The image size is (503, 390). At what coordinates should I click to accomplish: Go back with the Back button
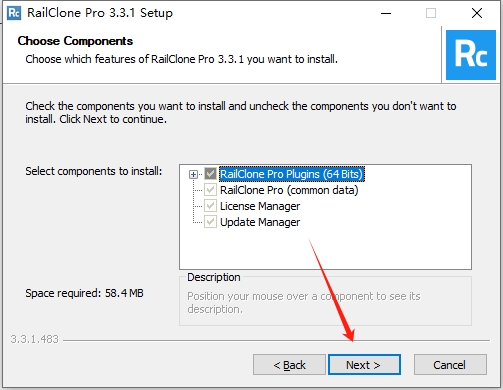[x=289, y=365]
